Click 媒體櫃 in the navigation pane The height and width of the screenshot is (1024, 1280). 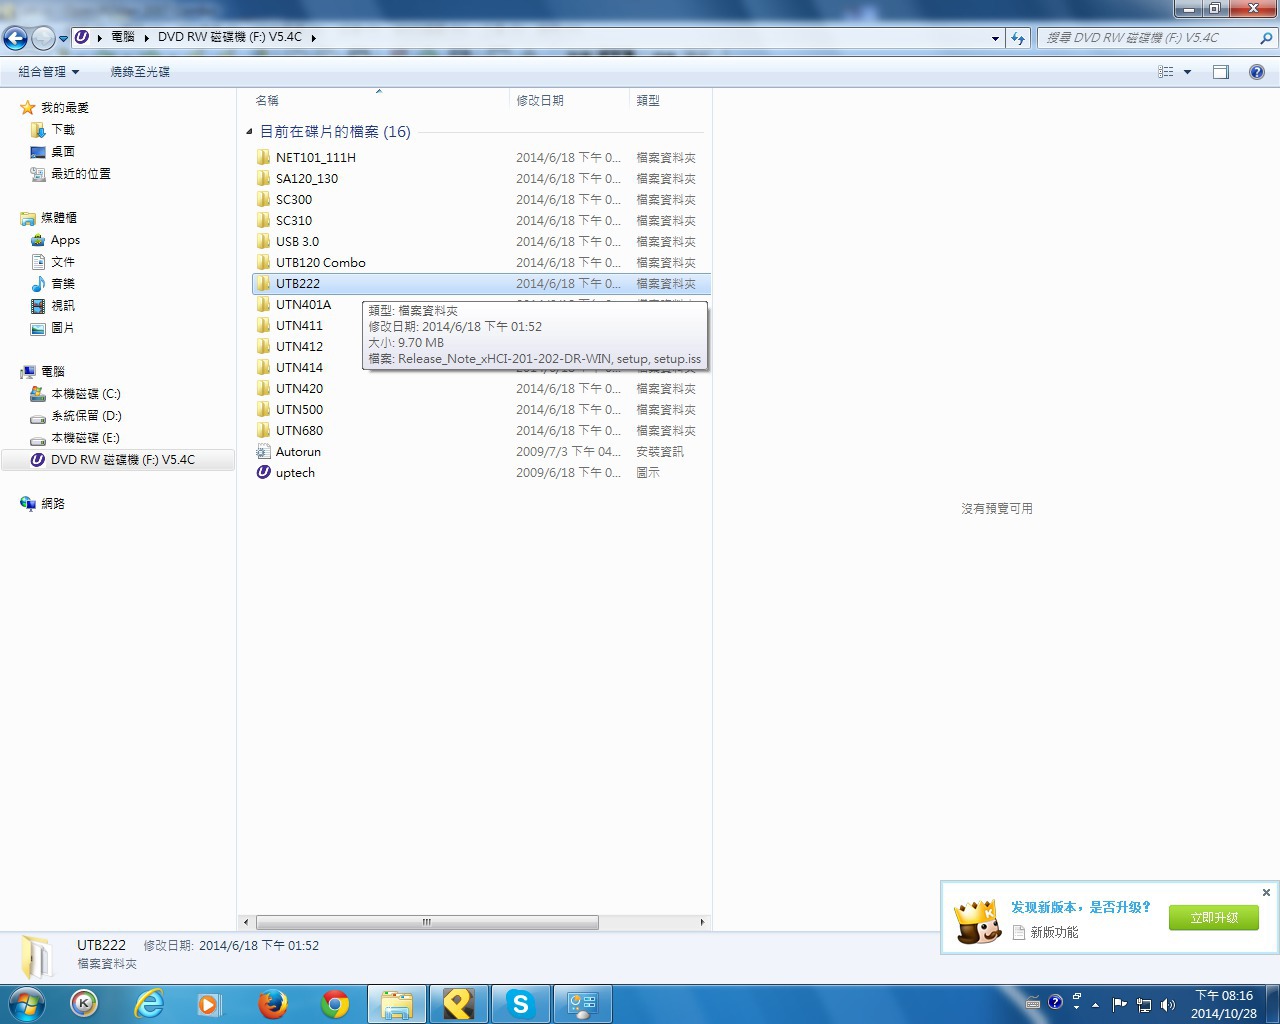(58, 217)
